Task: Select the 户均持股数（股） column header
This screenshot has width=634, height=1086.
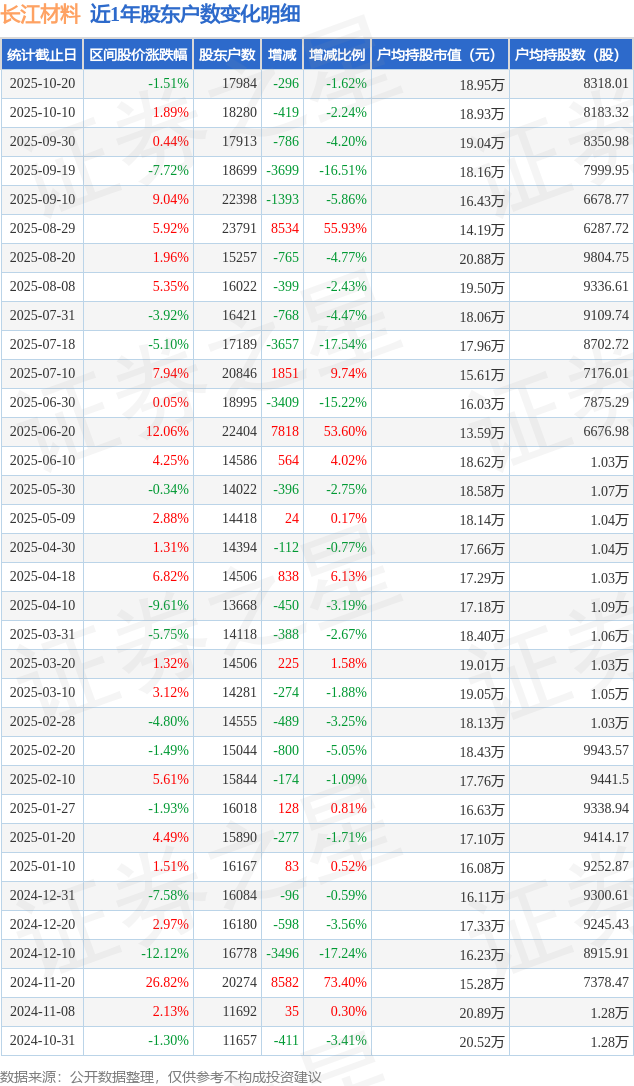Action: pos(571,55)
